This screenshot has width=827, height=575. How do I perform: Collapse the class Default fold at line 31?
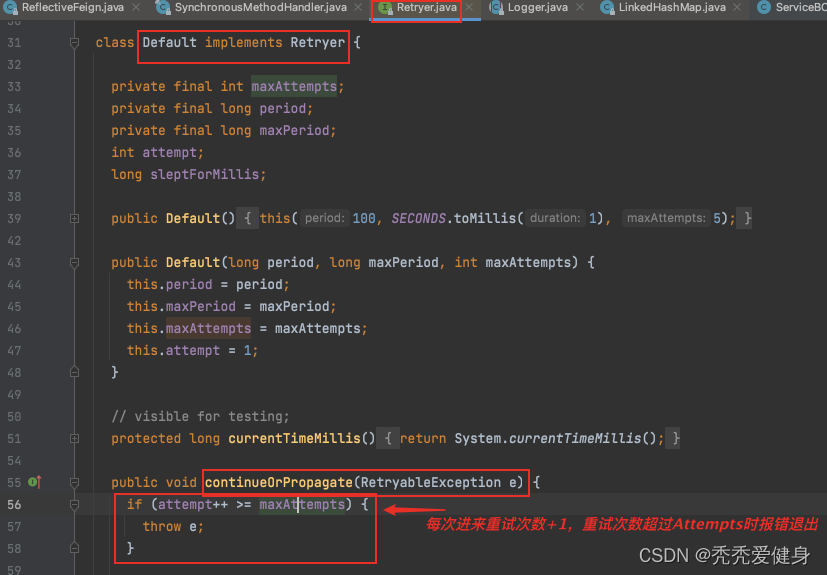coord(74,43)
